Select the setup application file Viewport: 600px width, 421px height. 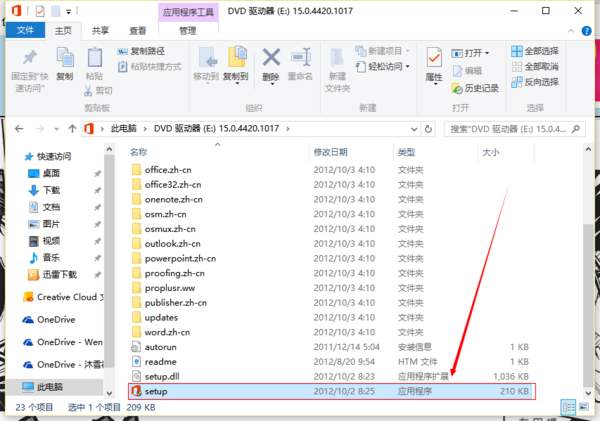(x=331, y=392)
